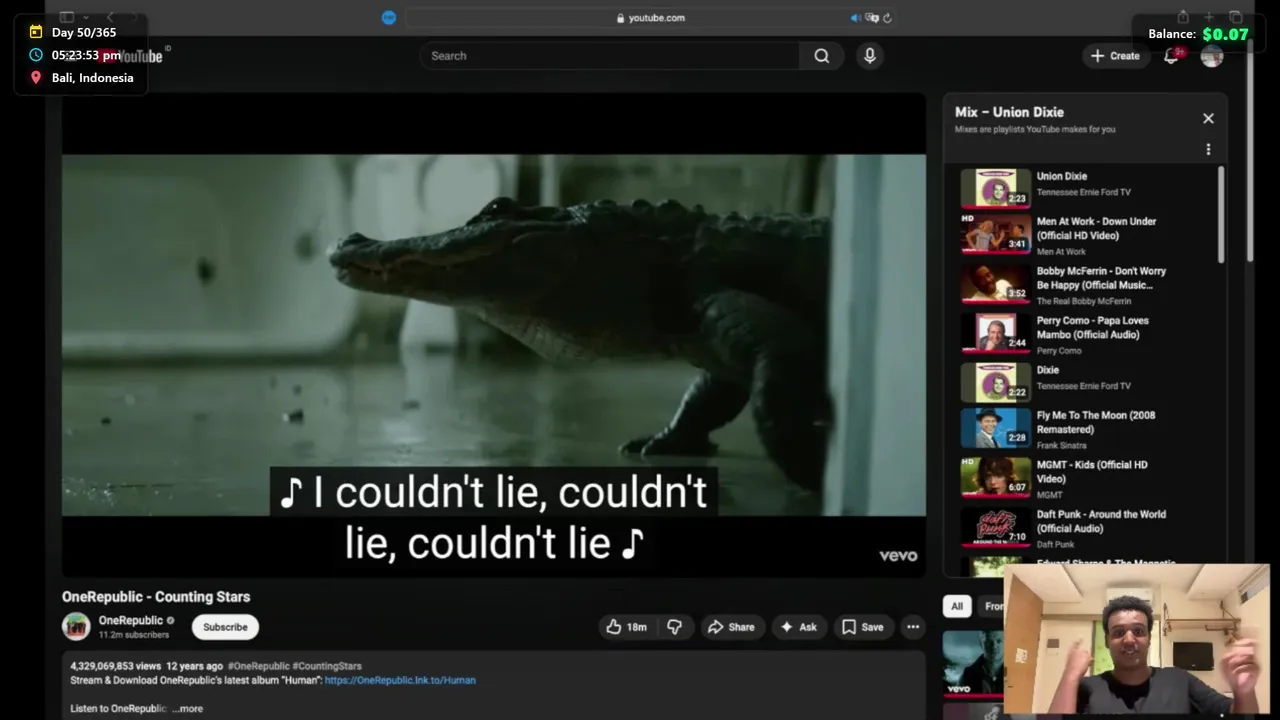Image resolution: width=1280 pixels, height=720 pixels.
Task: Play Fly Me To The Moon (2008 Remastered)
Action: (x=1085, y=429)
